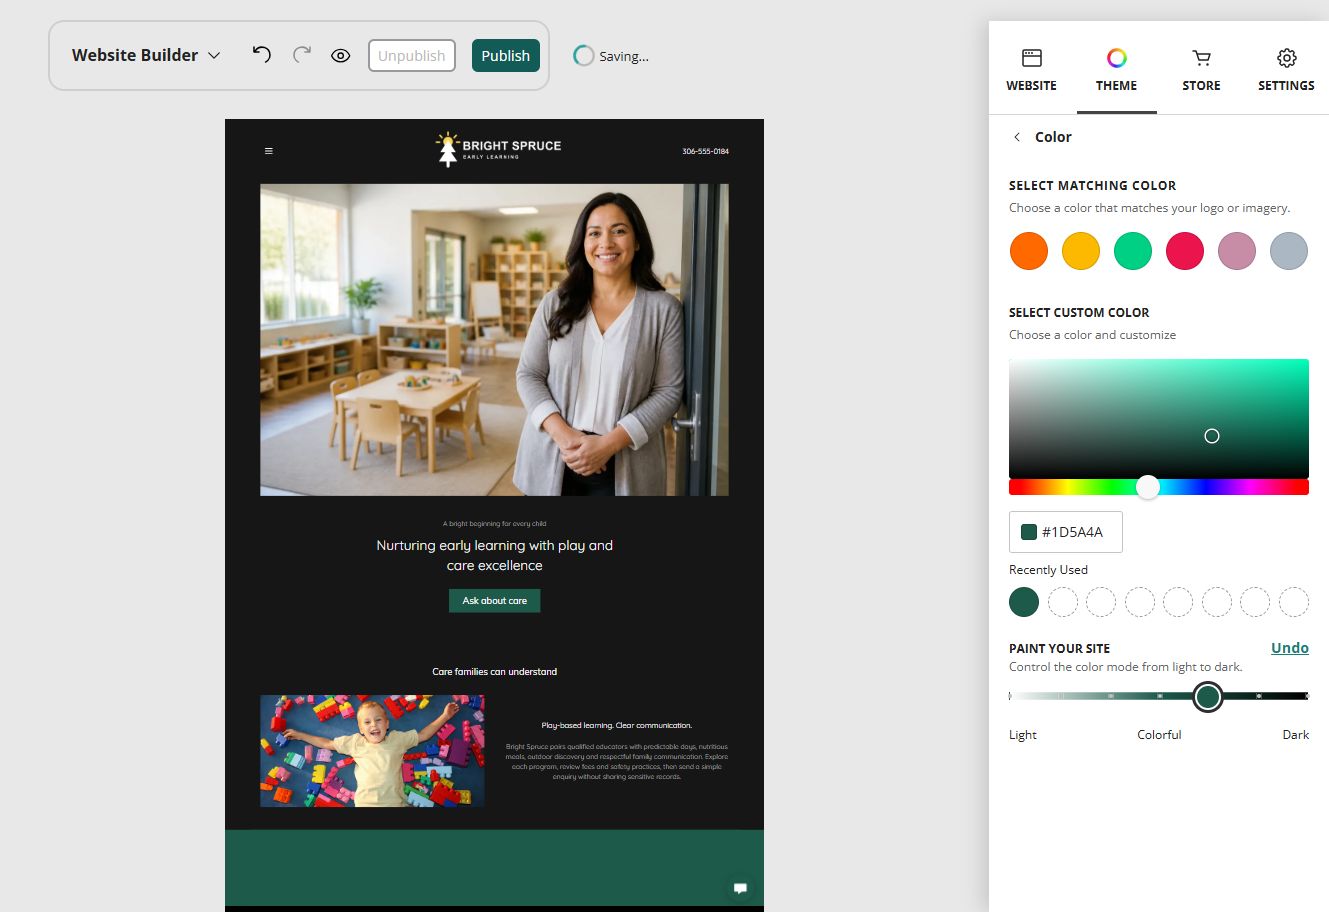Click the child with blocks photo

click(x=372, y=751)
